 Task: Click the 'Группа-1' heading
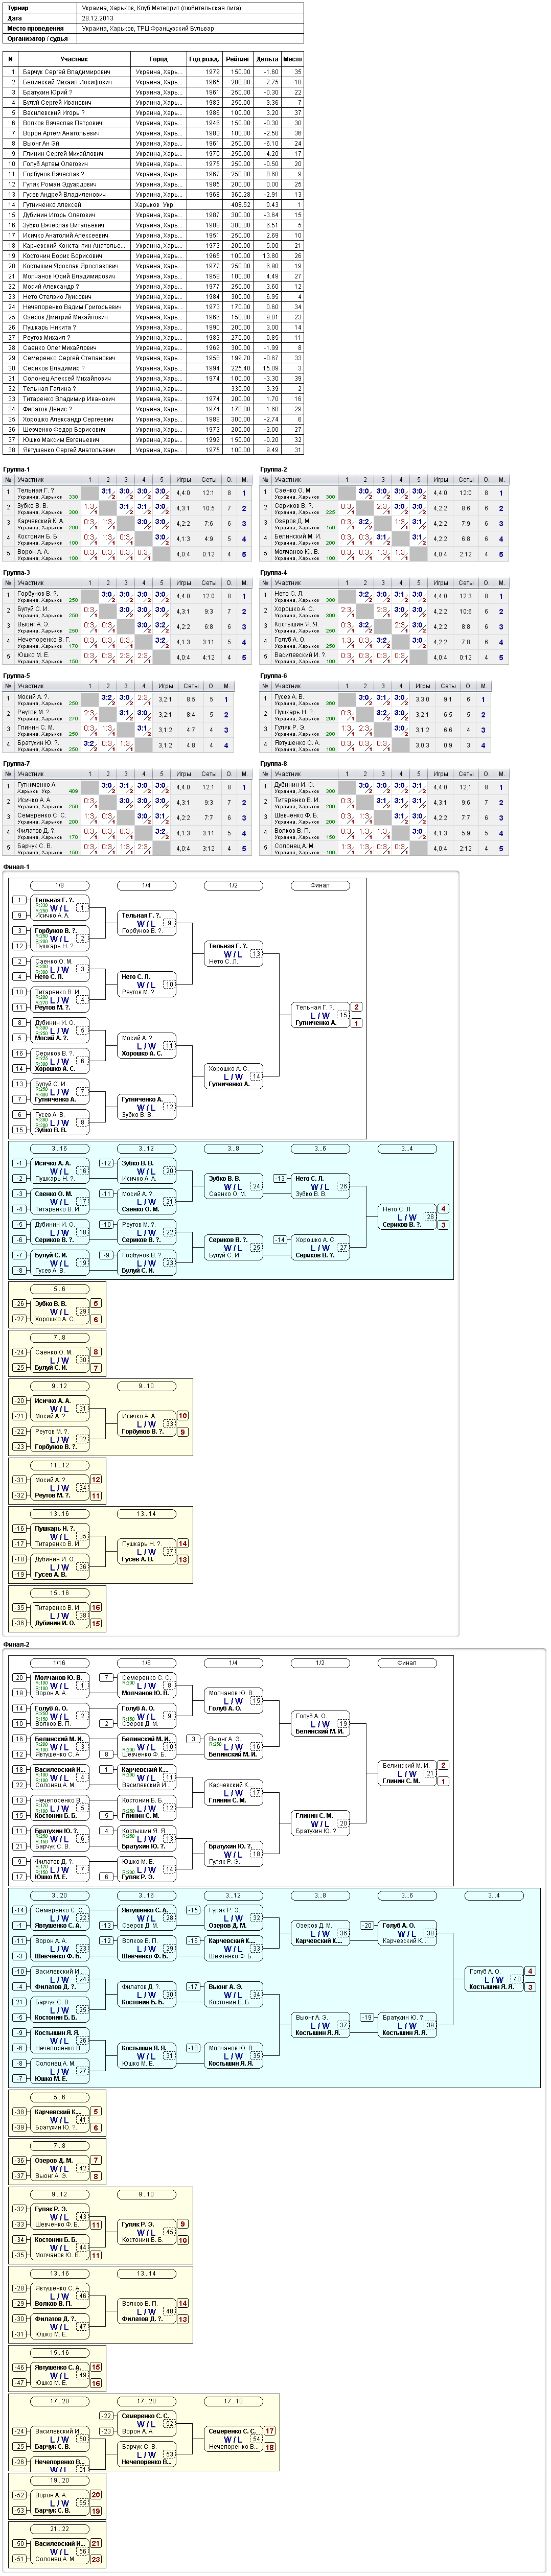pyautogui.click(x=16, y=469)
